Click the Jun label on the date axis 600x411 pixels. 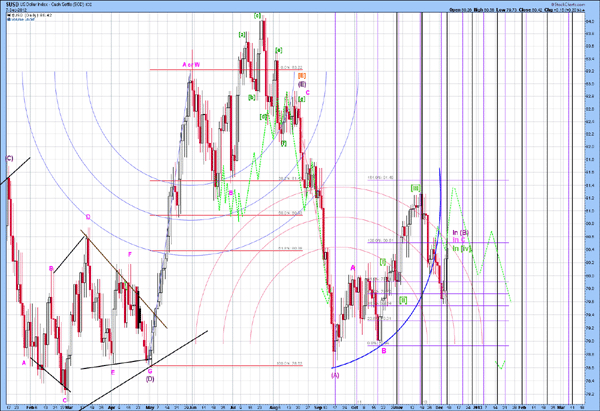point(191,407)
